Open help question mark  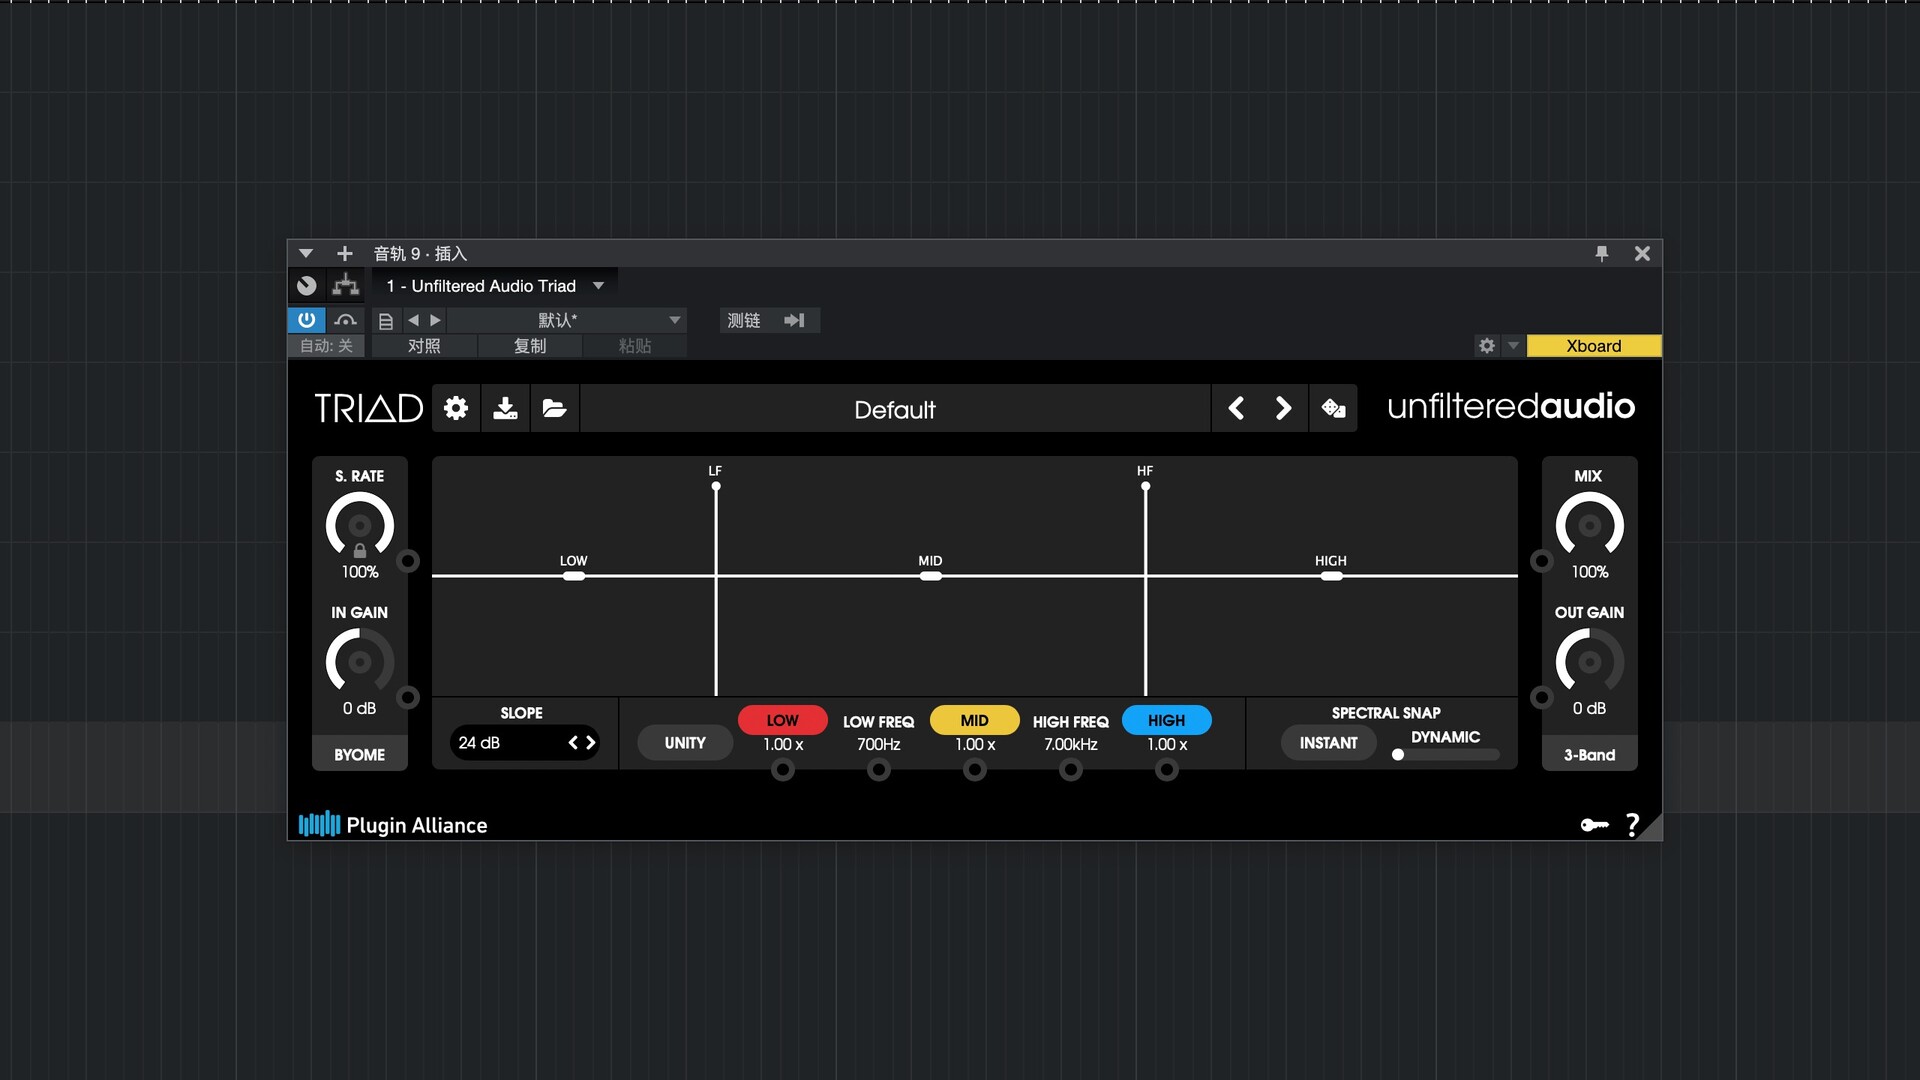click(x=1633, y=825)
